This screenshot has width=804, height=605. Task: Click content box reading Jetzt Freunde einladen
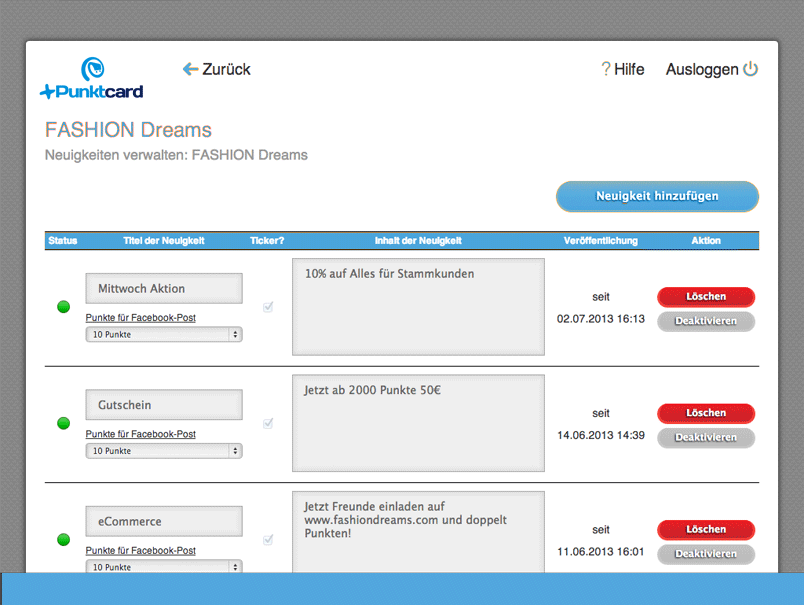click(x=418, y=532)
